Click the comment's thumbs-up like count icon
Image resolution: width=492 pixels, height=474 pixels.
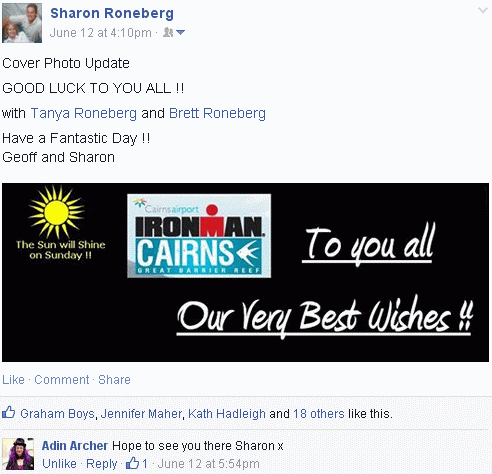(x=132, y=463)
